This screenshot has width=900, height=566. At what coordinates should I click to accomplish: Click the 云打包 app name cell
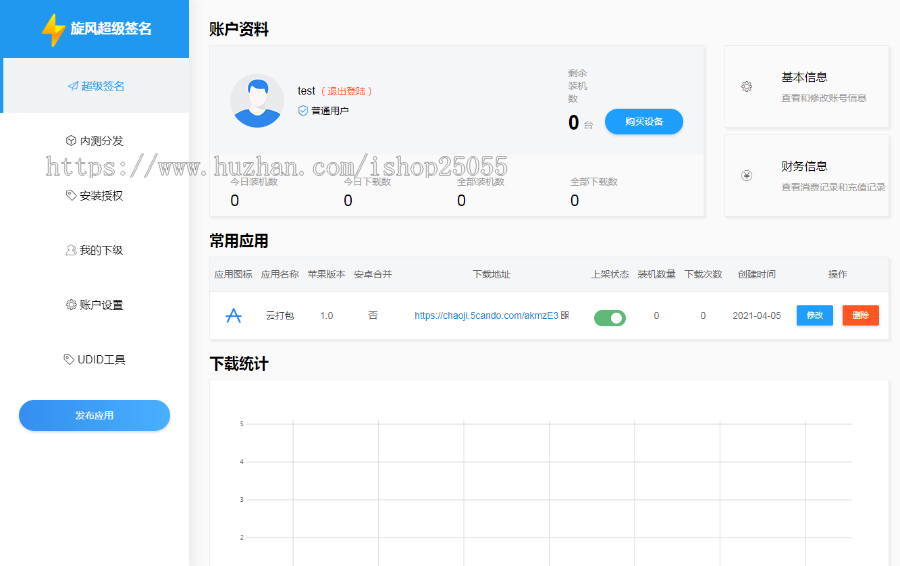pos(280,315)
